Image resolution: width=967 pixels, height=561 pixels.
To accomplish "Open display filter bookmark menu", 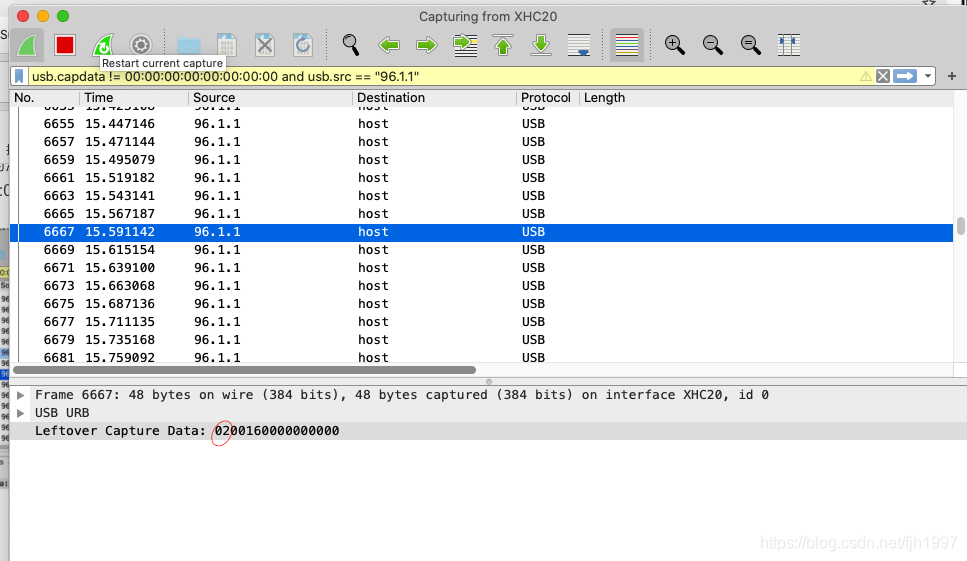I will click(x=19, y=76).
